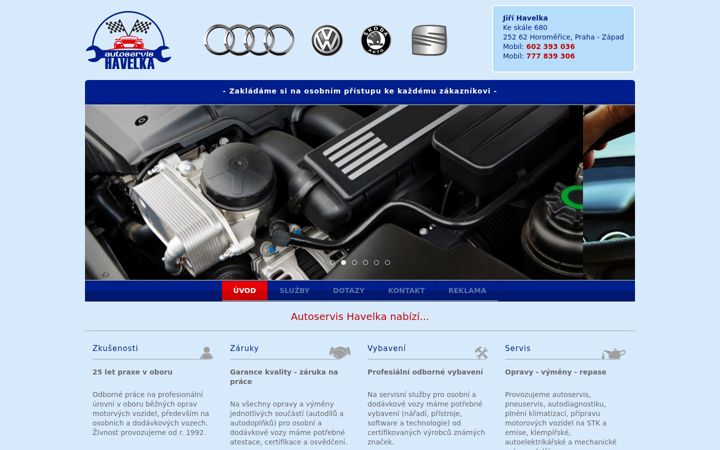Click the Škoda Auto logo

376,40
